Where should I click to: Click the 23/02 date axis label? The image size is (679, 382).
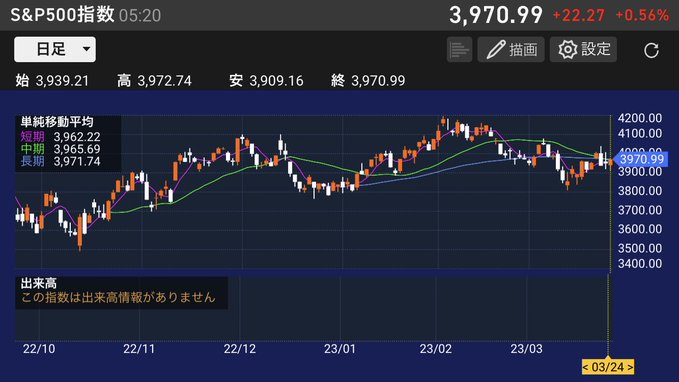click(x=436, y=349)
